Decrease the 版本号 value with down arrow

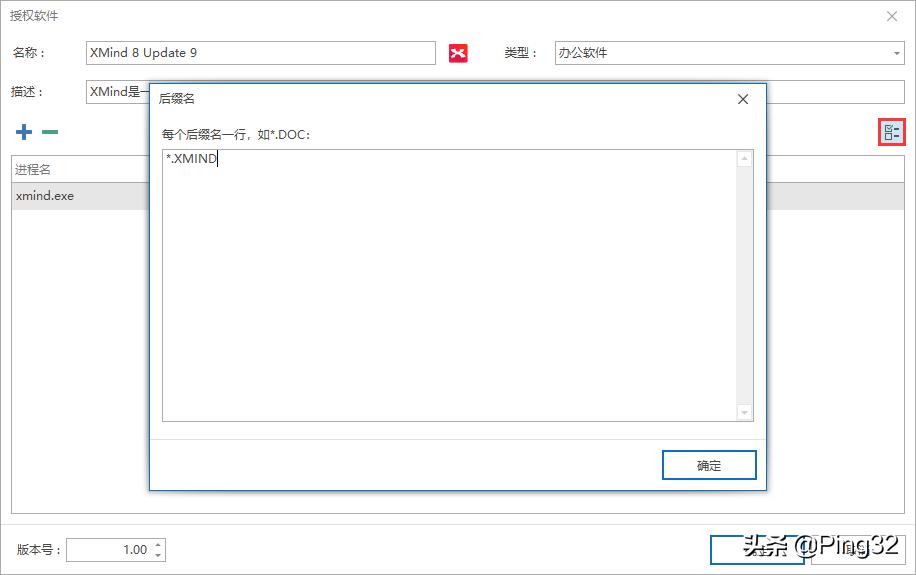tap(158, 555)
